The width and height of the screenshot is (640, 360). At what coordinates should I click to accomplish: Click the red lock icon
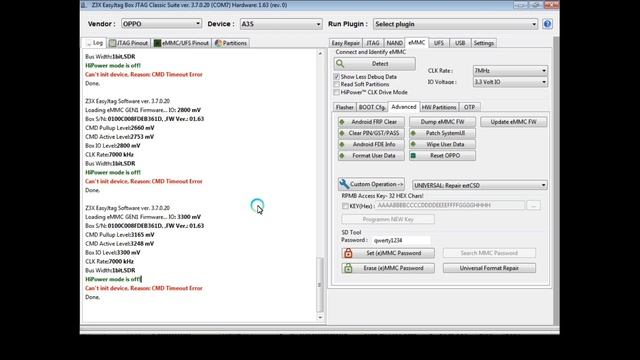348,253
